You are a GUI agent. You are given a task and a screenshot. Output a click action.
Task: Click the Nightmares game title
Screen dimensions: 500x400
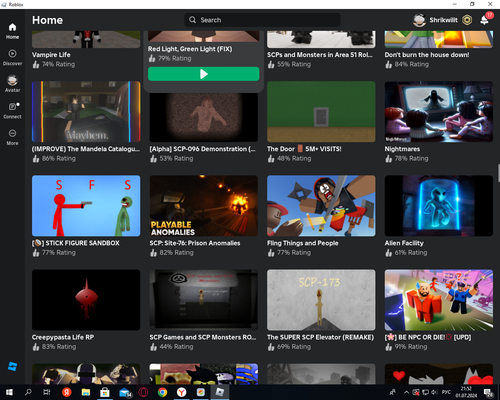coord(402,149)
